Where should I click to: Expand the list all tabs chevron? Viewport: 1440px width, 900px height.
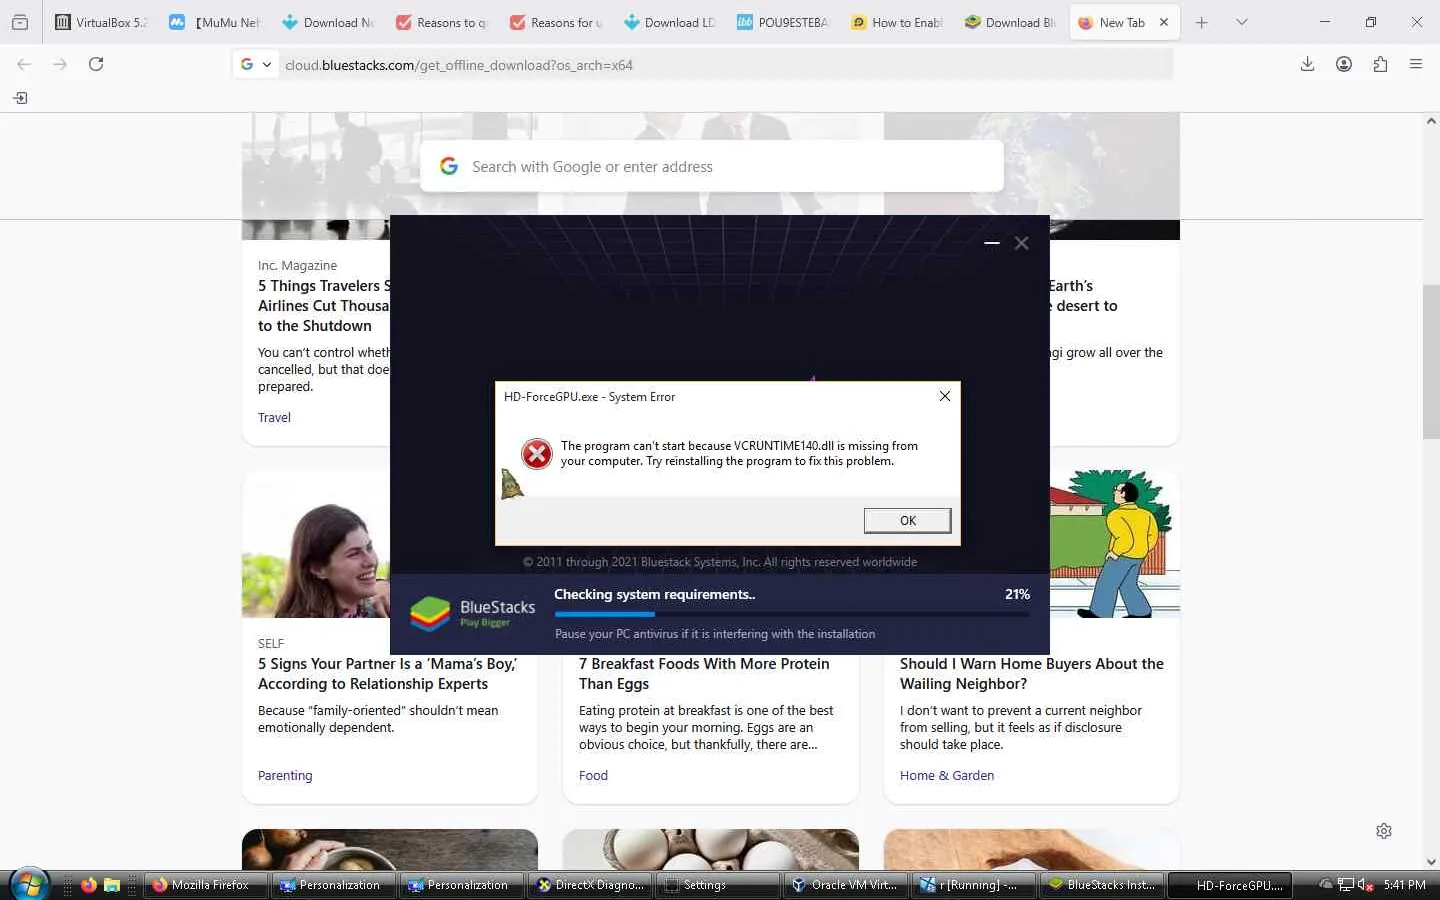[1242, 22]
